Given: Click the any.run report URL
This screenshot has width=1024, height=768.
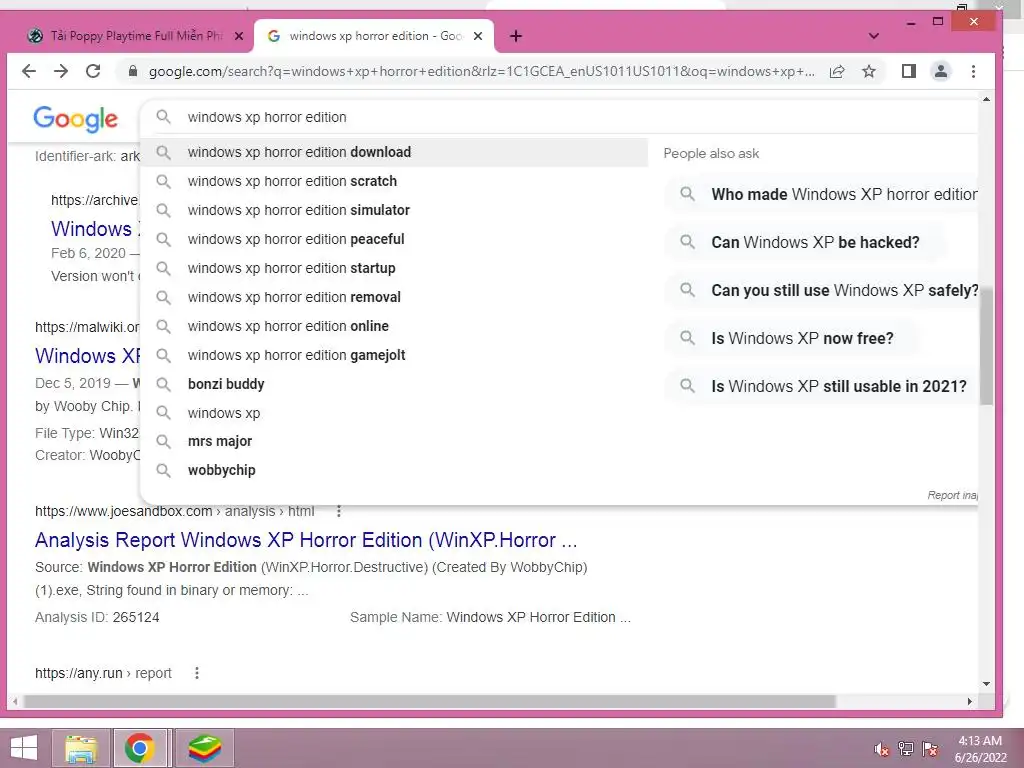Looking at the screenshot, I should (103, 673).
